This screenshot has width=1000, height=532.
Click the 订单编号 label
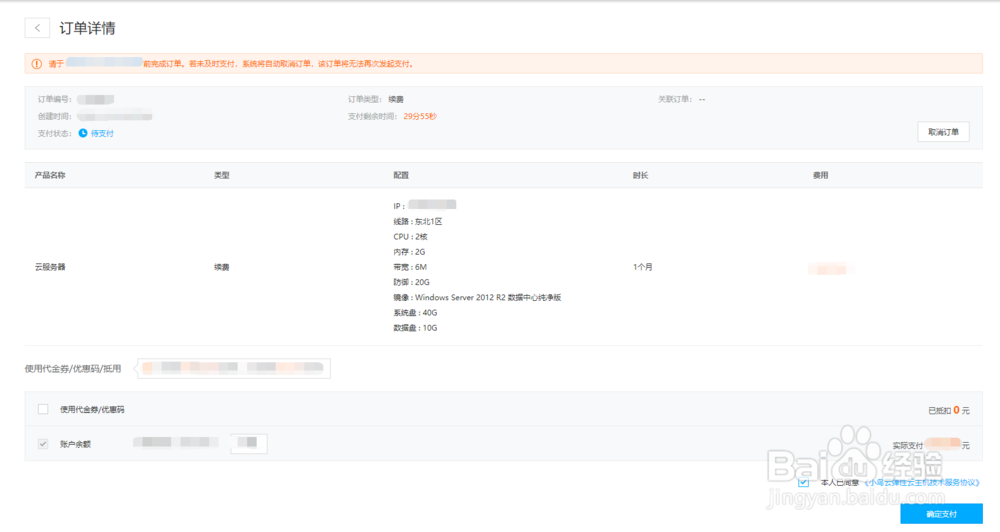54,100
